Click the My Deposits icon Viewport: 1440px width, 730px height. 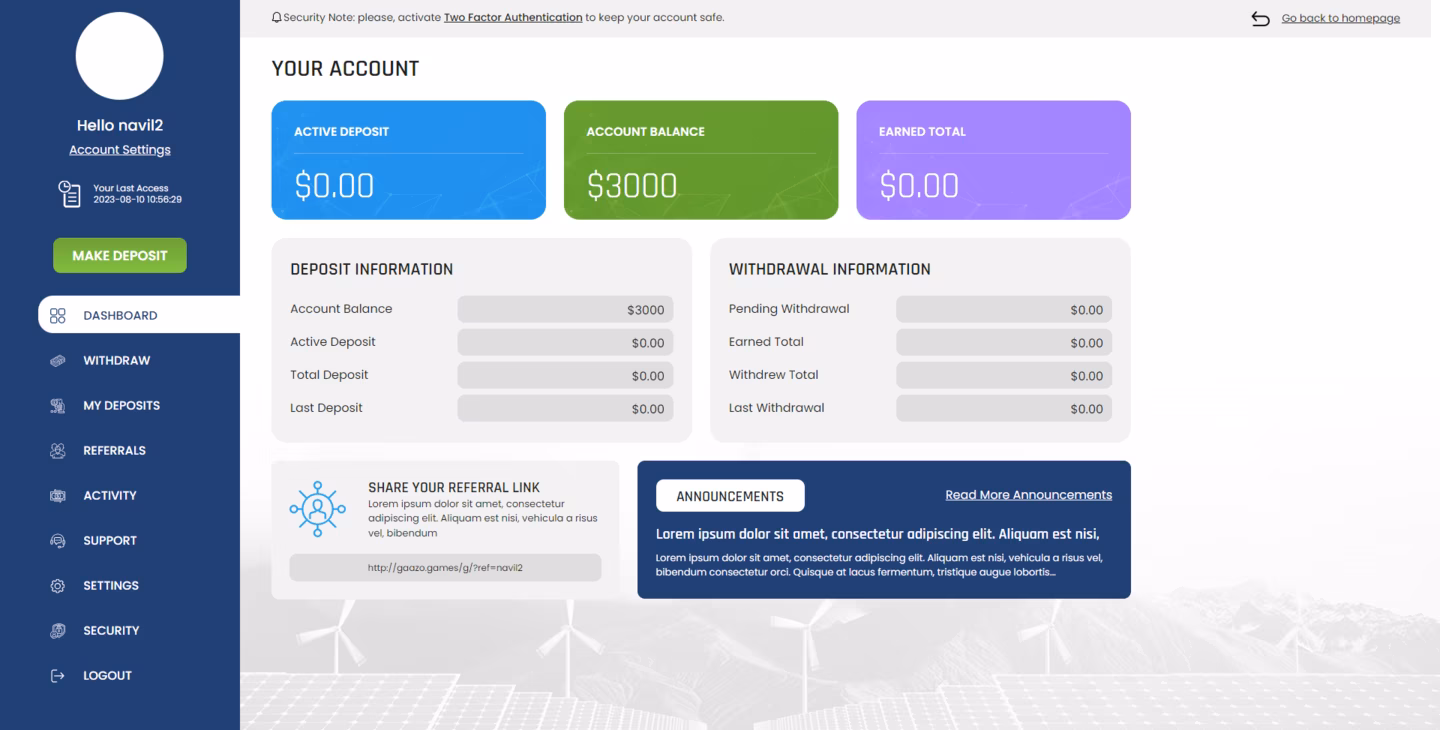(58, 406)
